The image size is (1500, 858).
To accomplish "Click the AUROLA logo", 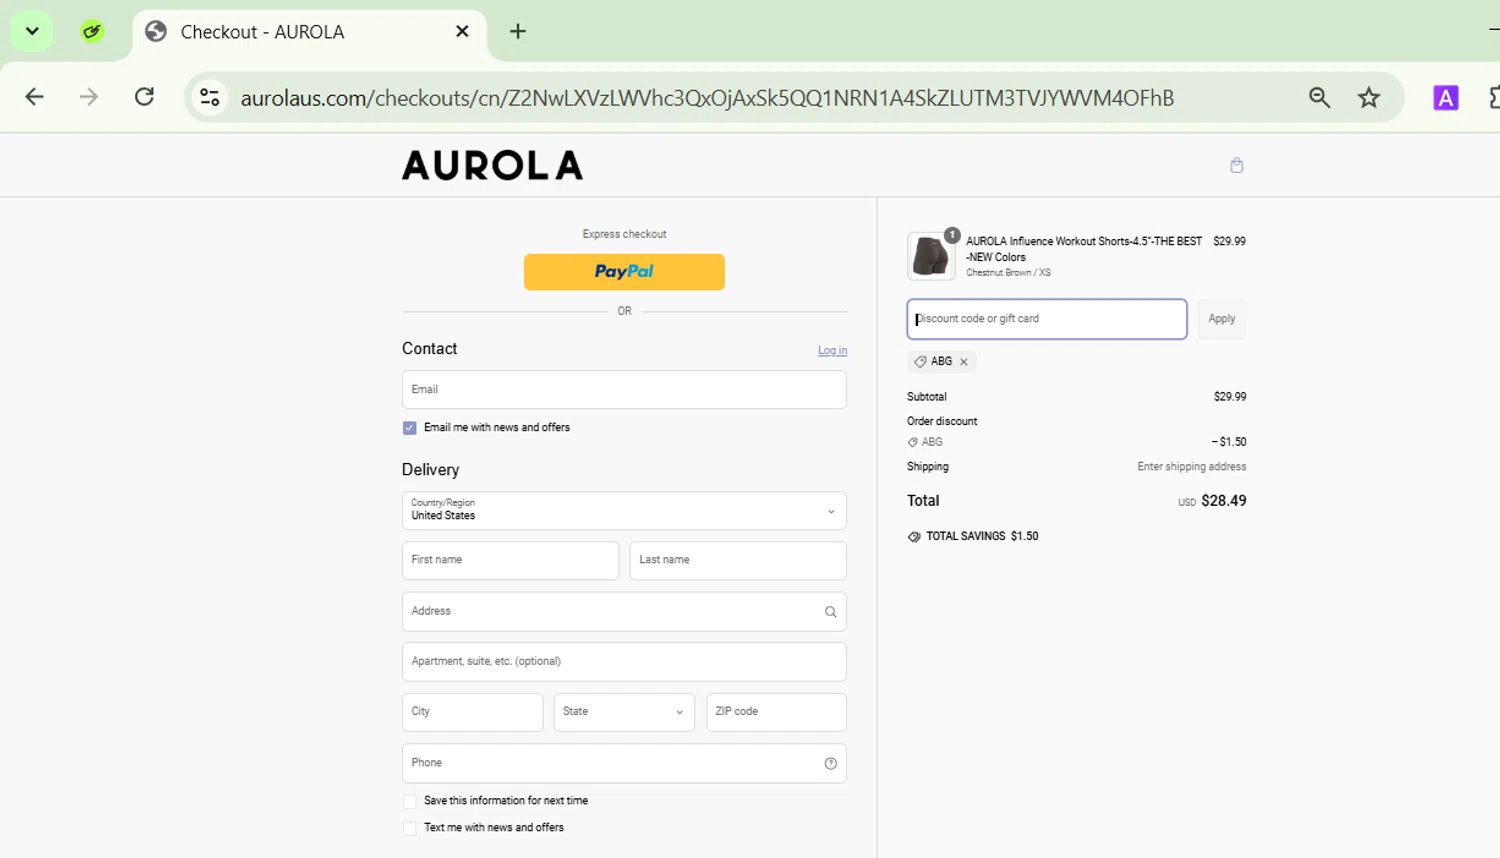I will (492, 165).
